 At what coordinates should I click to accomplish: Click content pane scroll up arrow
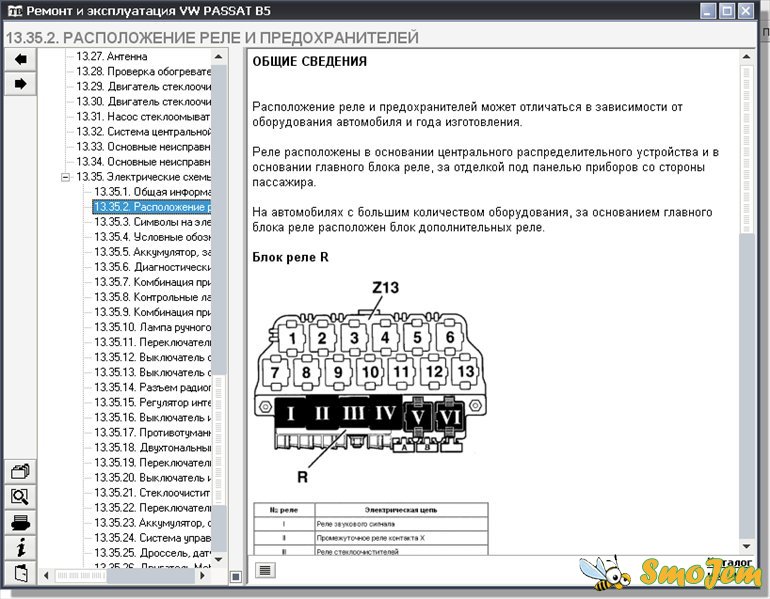tap(746, 57)
